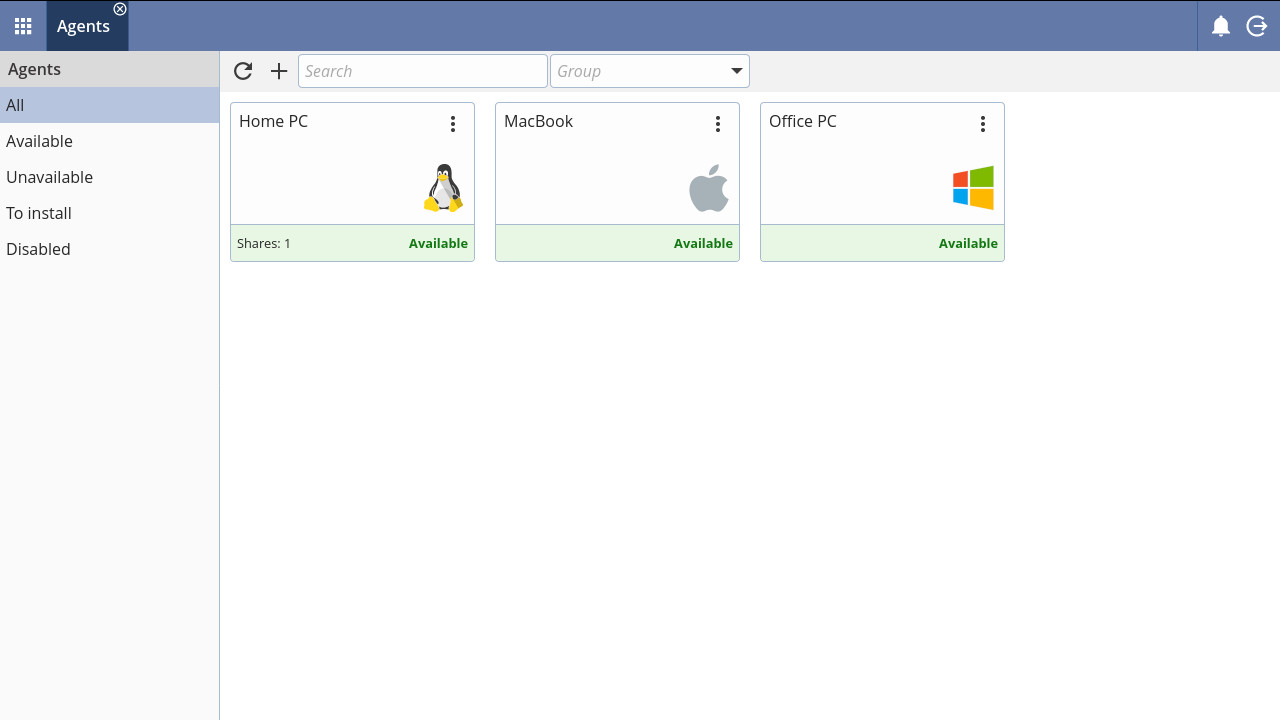The width and height of the screenshot is (1280, 720).
Task: Select the All agents filter
Action: [15, 105]
